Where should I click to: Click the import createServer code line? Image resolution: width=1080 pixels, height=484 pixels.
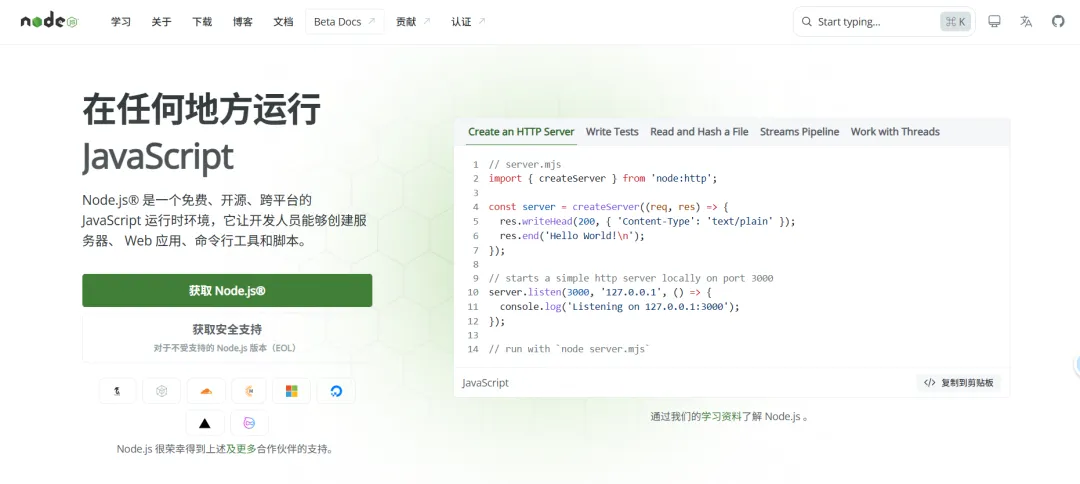point(603,178)
